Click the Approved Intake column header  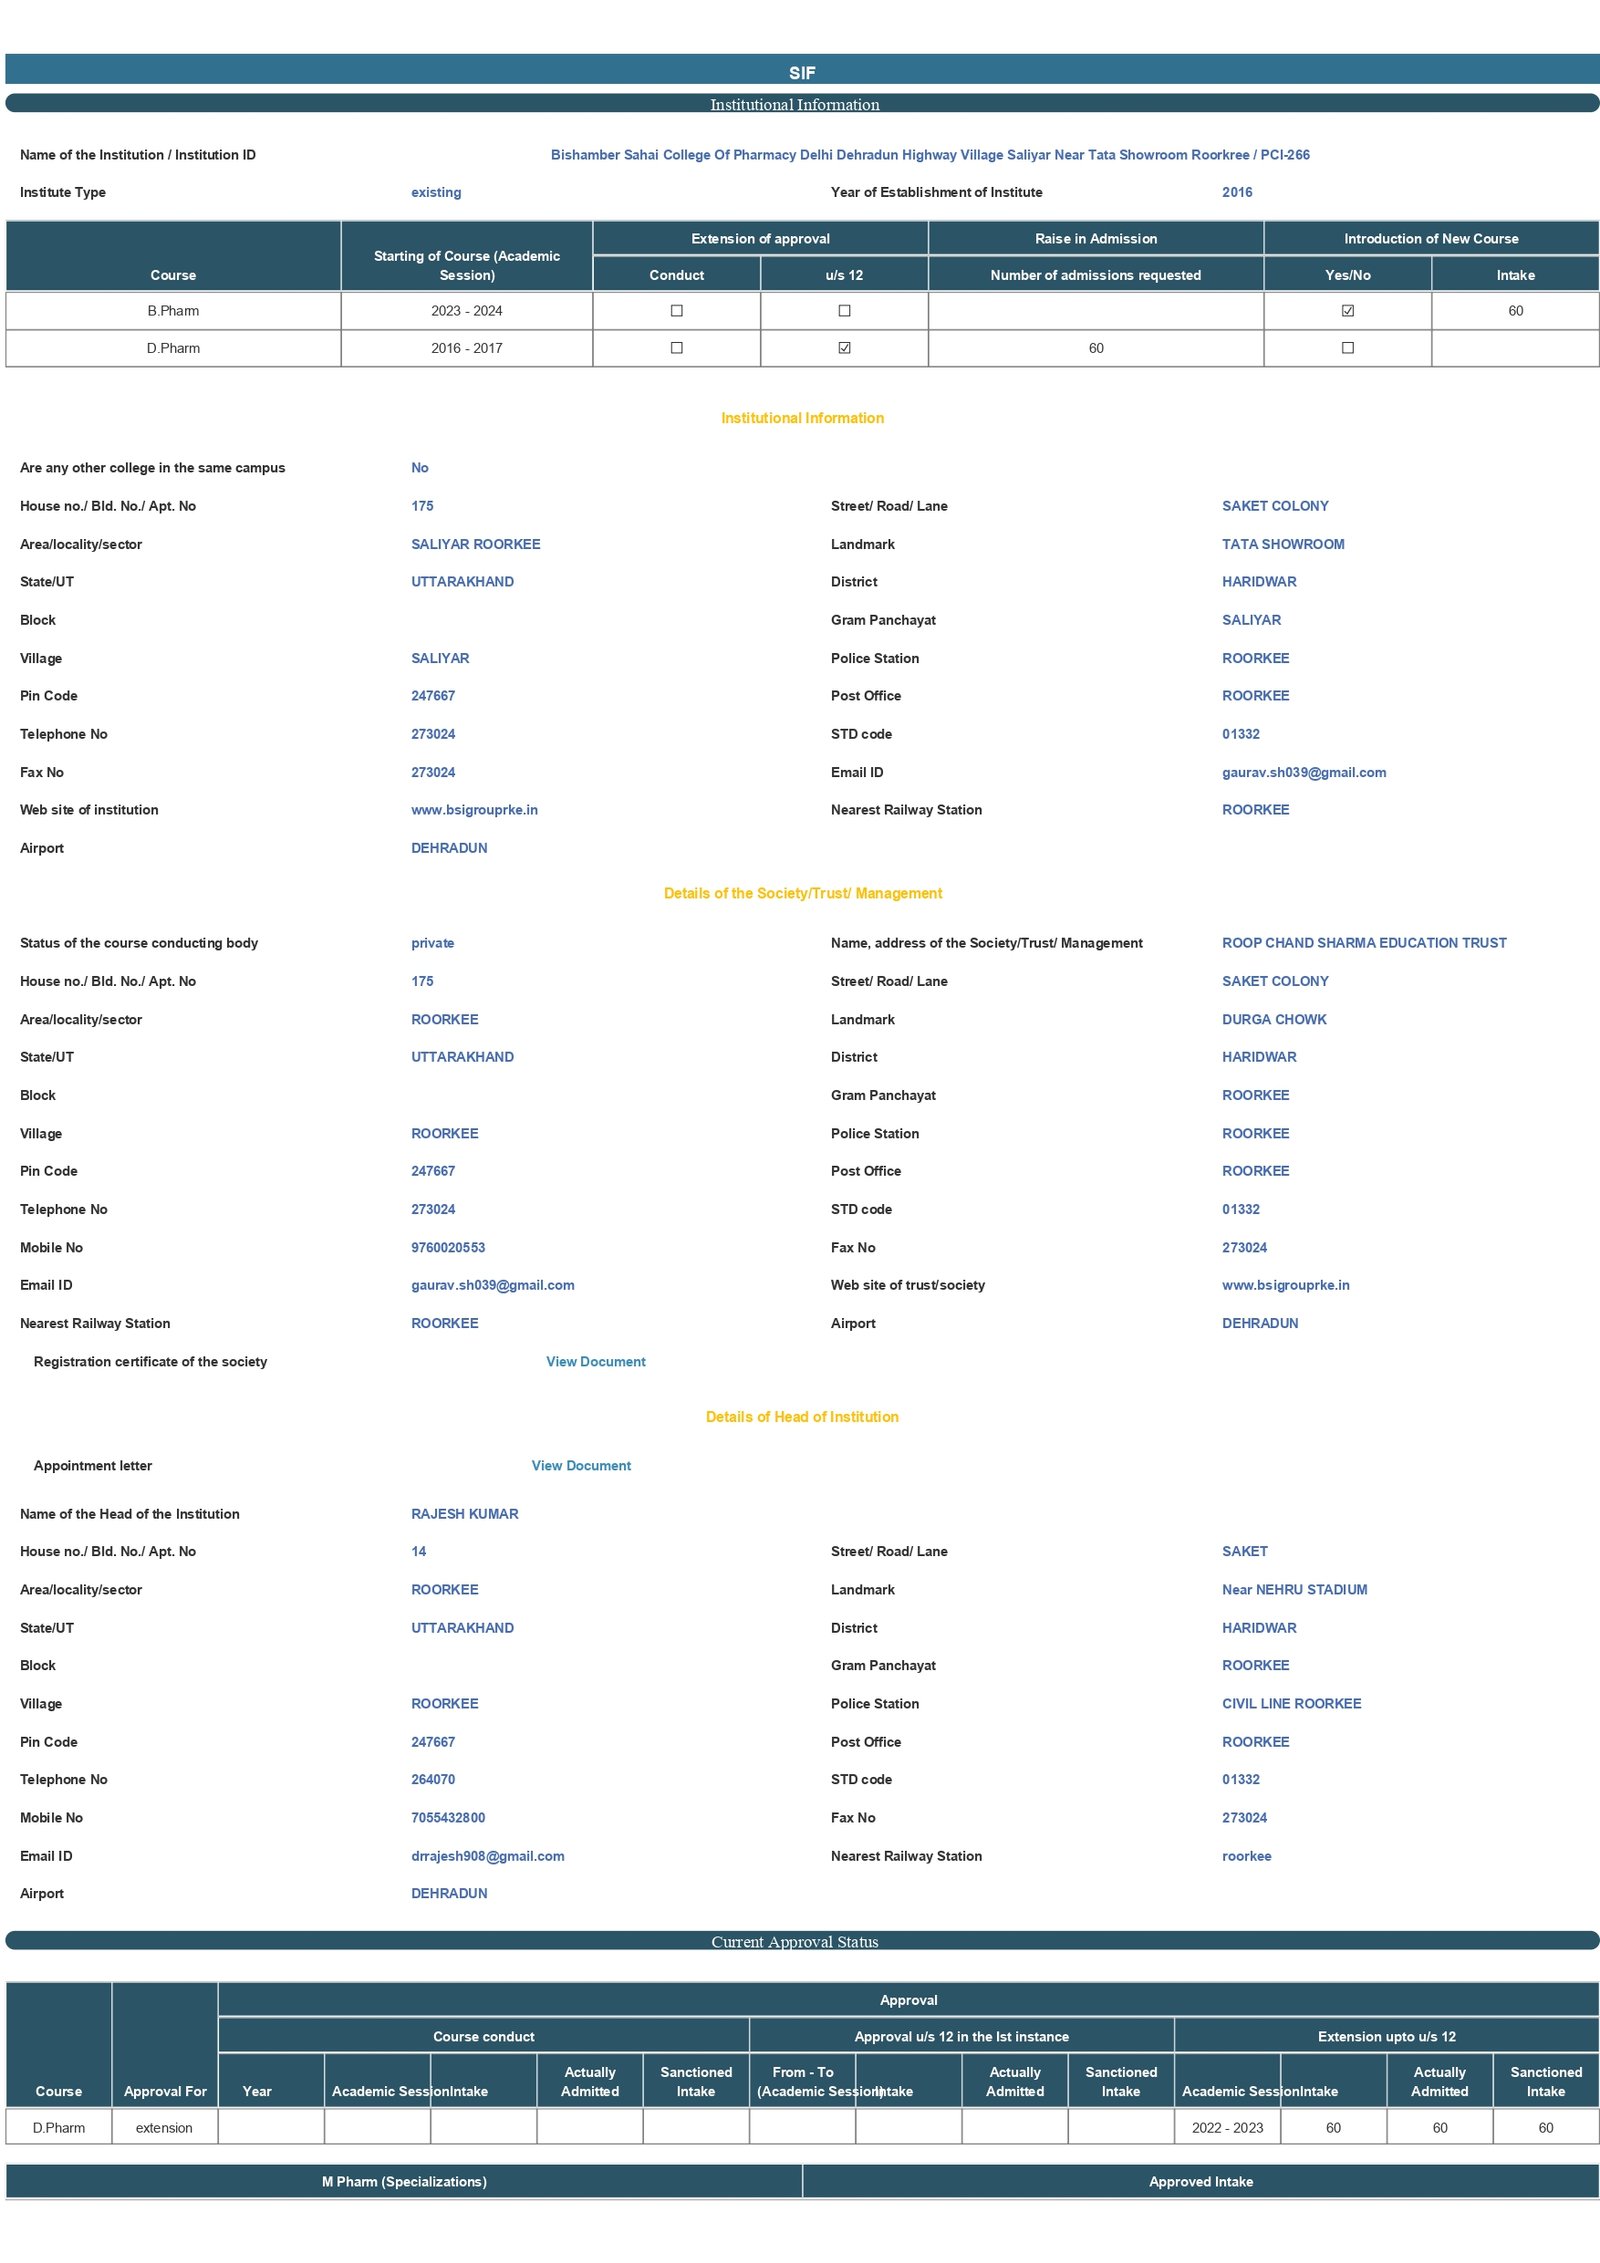[x=1200, y=2181]
